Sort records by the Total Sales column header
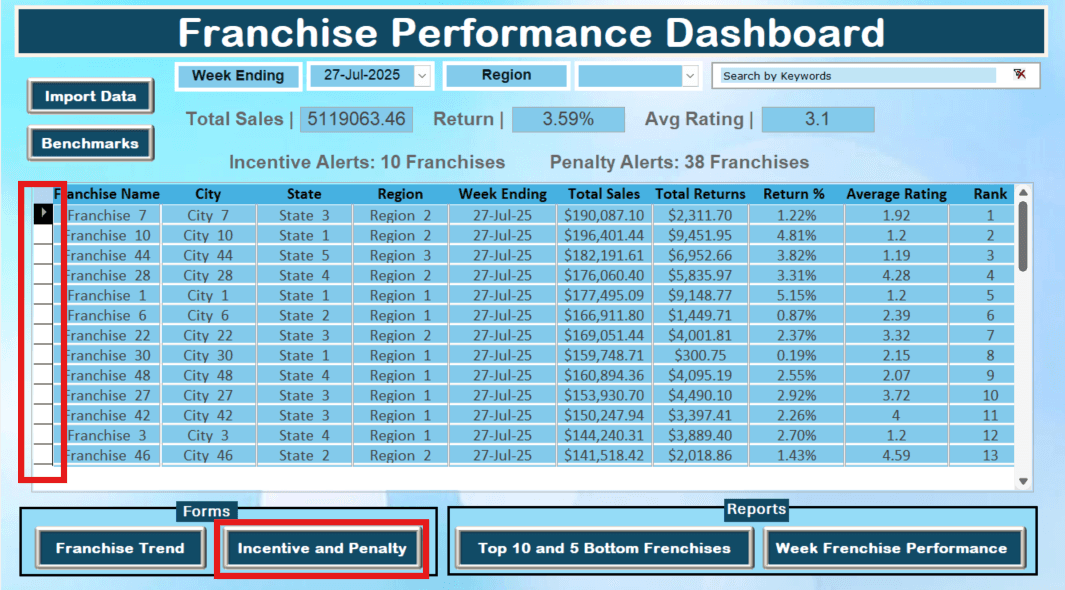Viewport: 1065px width, 590px height. [x=603, y=193]
